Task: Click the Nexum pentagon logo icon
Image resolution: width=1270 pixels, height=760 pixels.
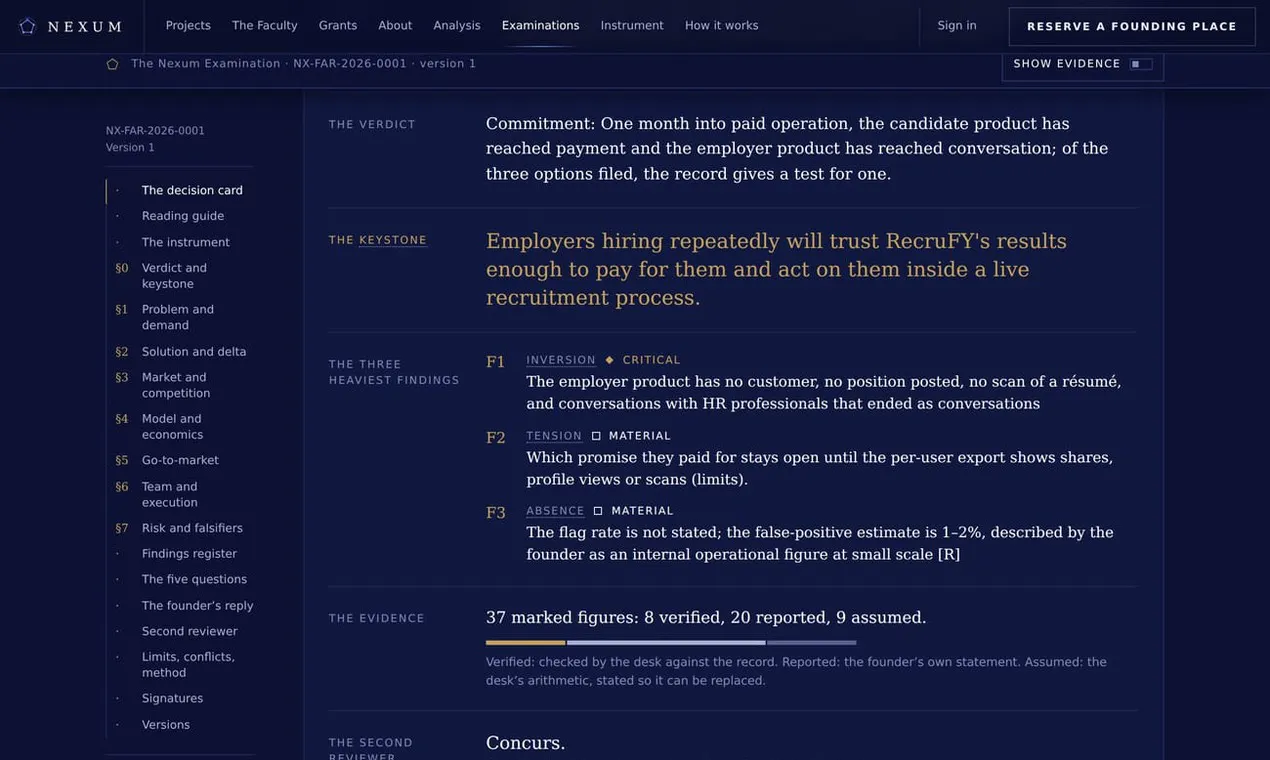Action: click(x=27, y=26)
